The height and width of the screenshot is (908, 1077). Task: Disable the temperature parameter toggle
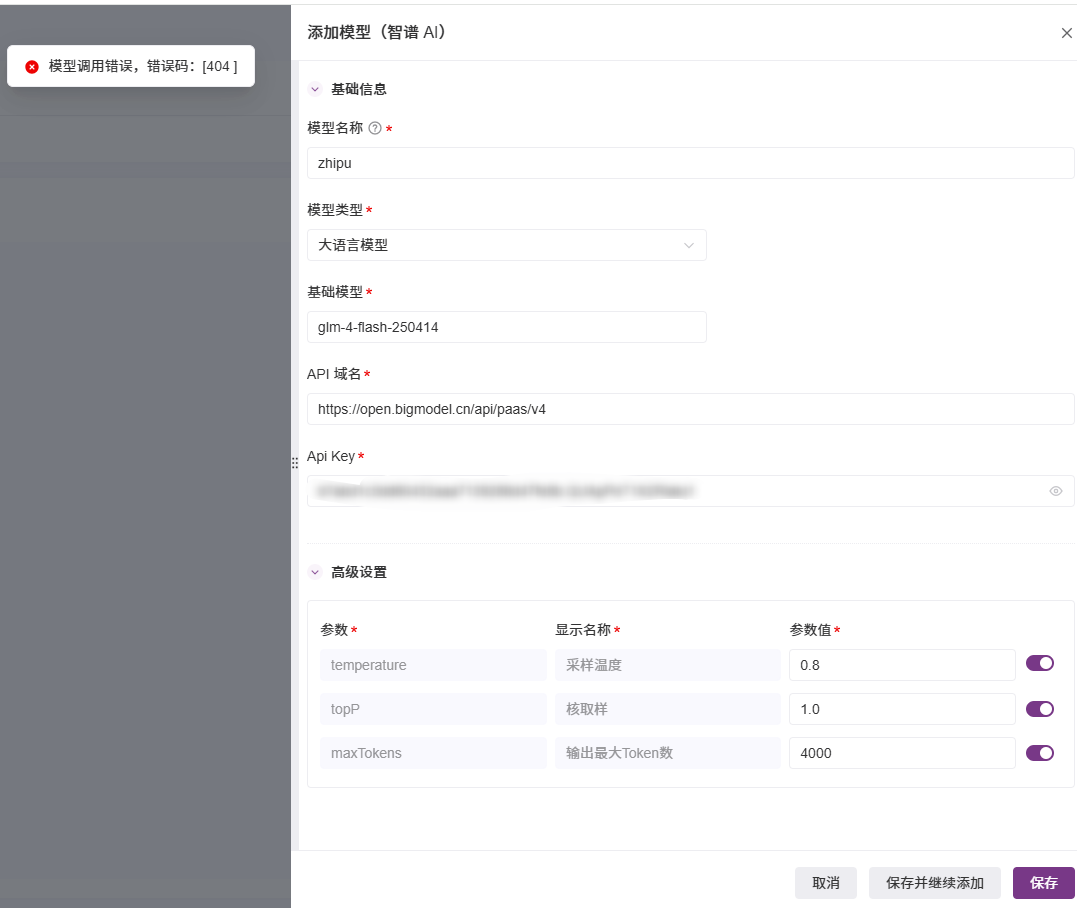(1040, 663)
